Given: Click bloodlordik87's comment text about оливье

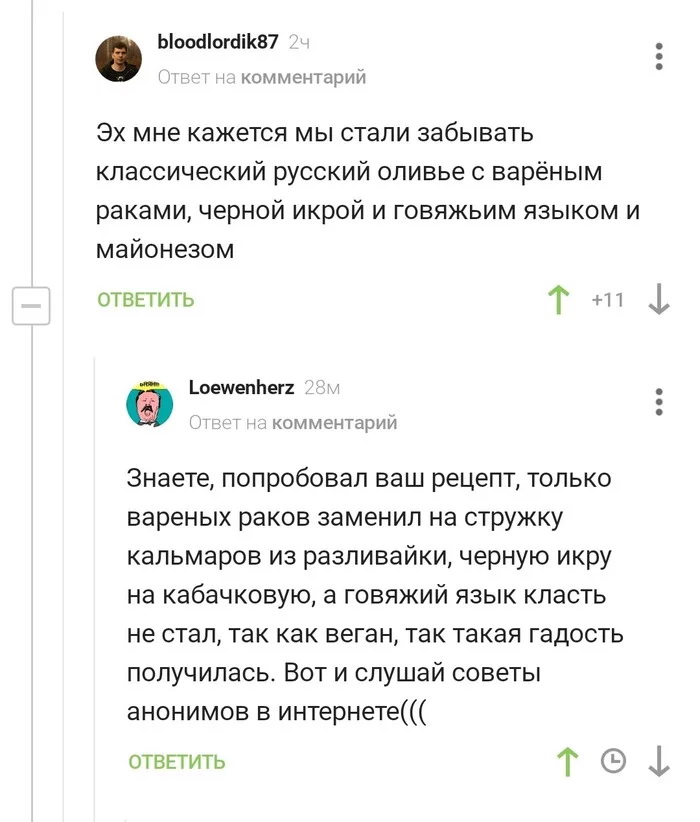Looking at the screenshot, I should [367, 191].
